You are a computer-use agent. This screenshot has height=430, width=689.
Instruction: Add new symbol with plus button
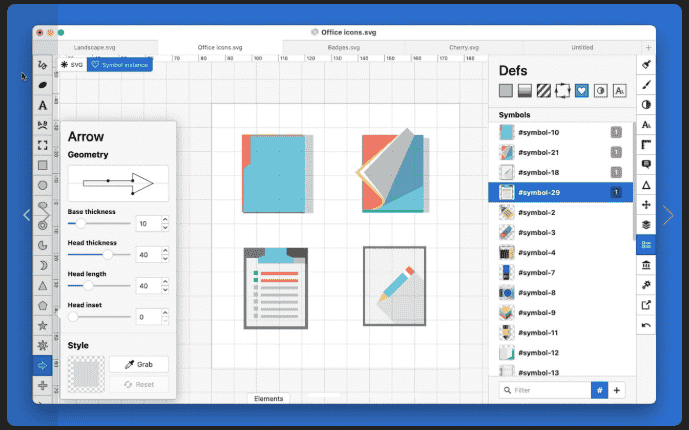[x=616, y=390]
